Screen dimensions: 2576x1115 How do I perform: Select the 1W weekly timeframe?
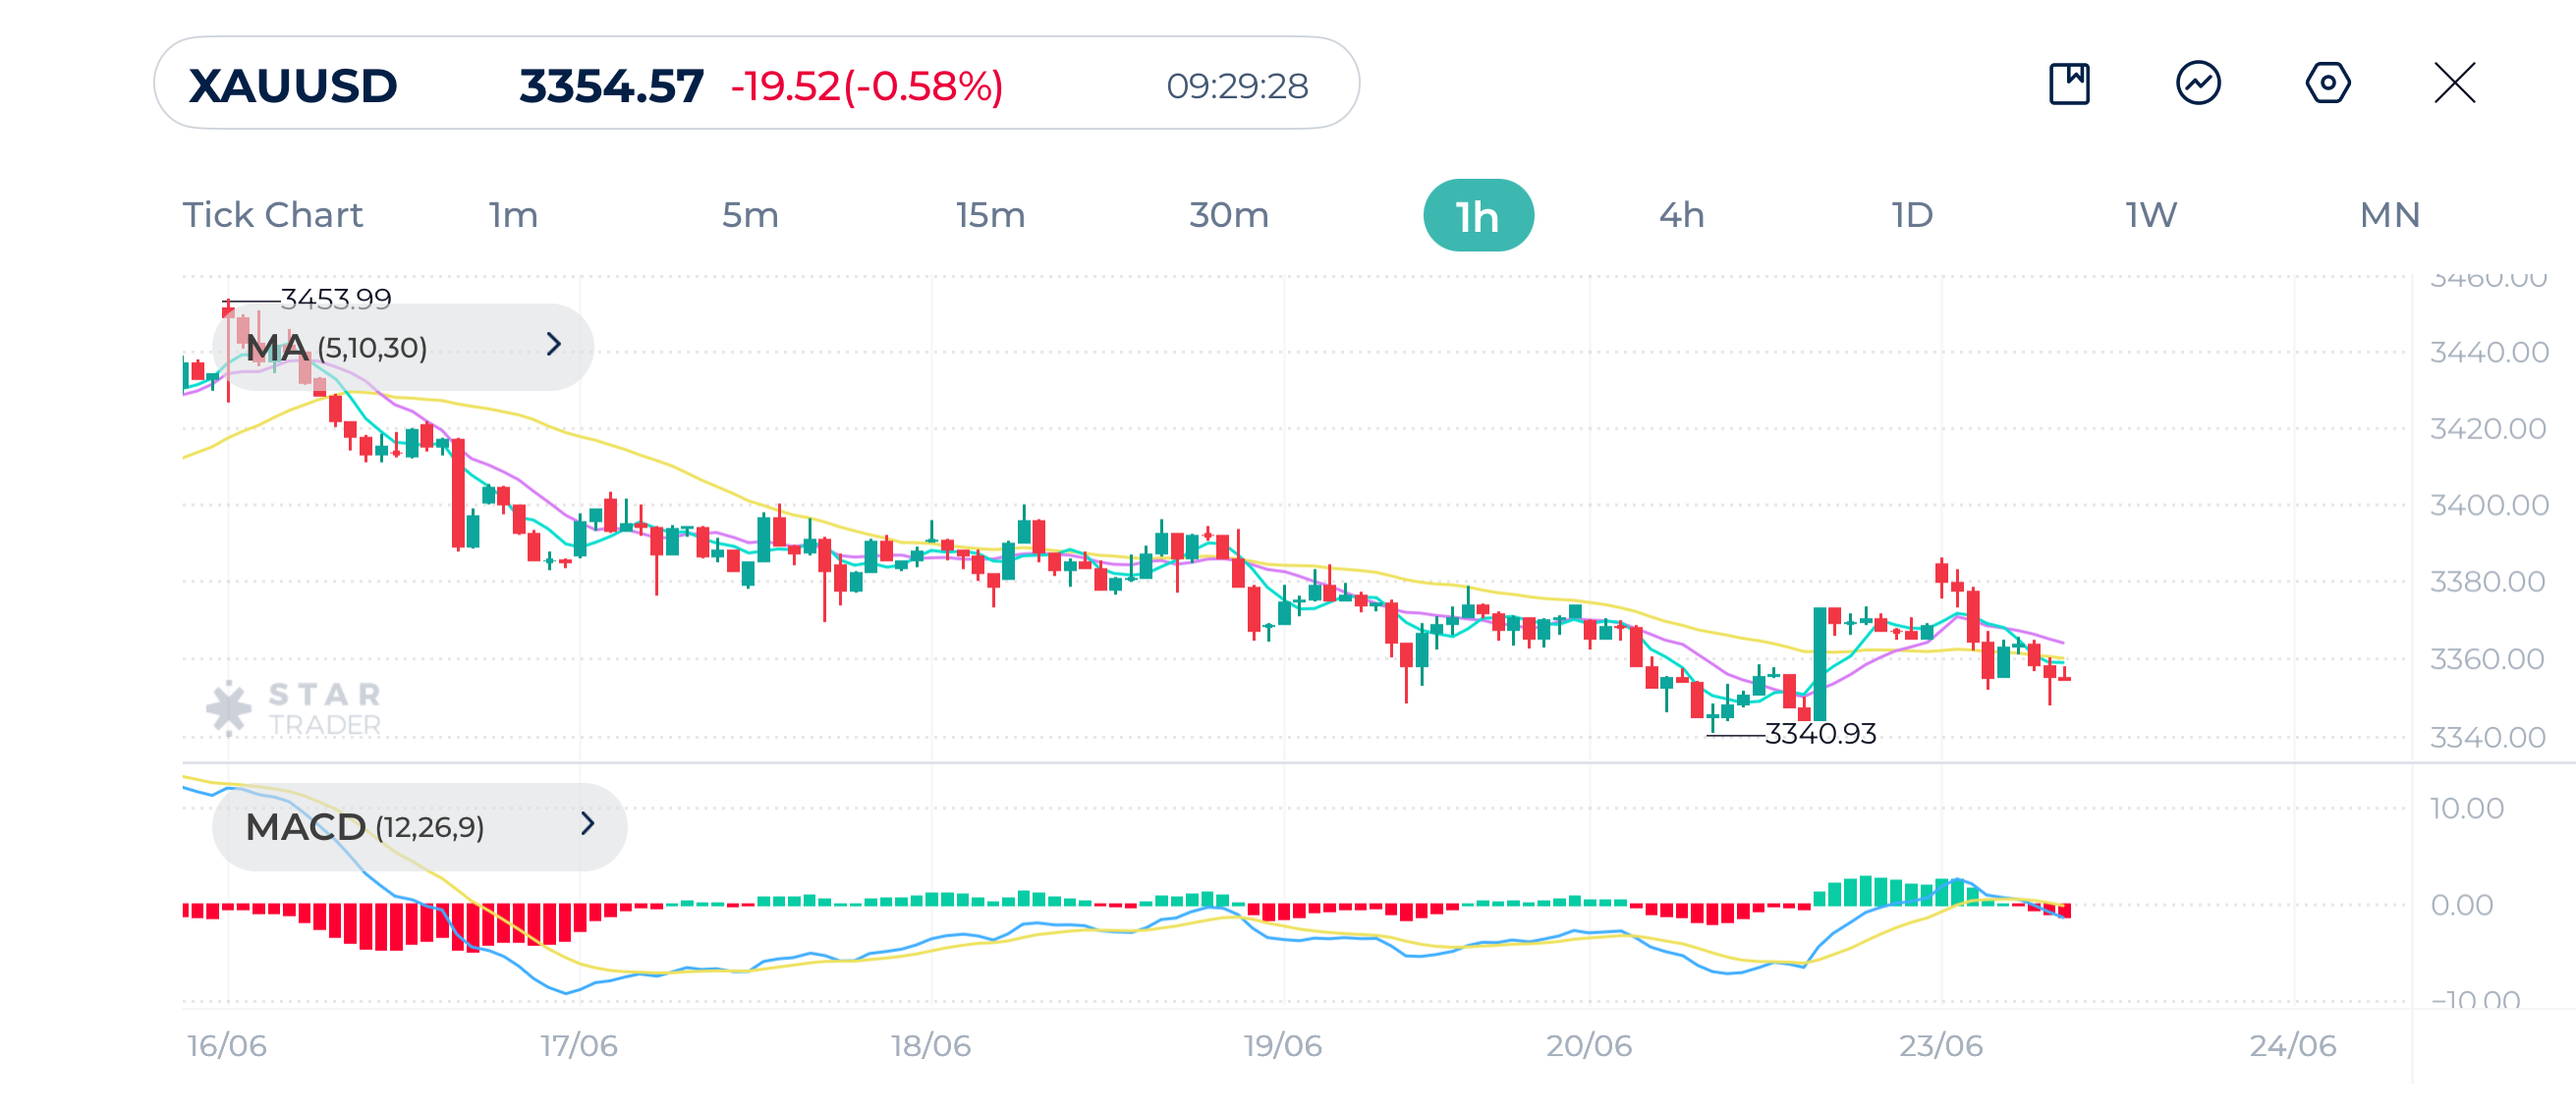point(2148,214)
